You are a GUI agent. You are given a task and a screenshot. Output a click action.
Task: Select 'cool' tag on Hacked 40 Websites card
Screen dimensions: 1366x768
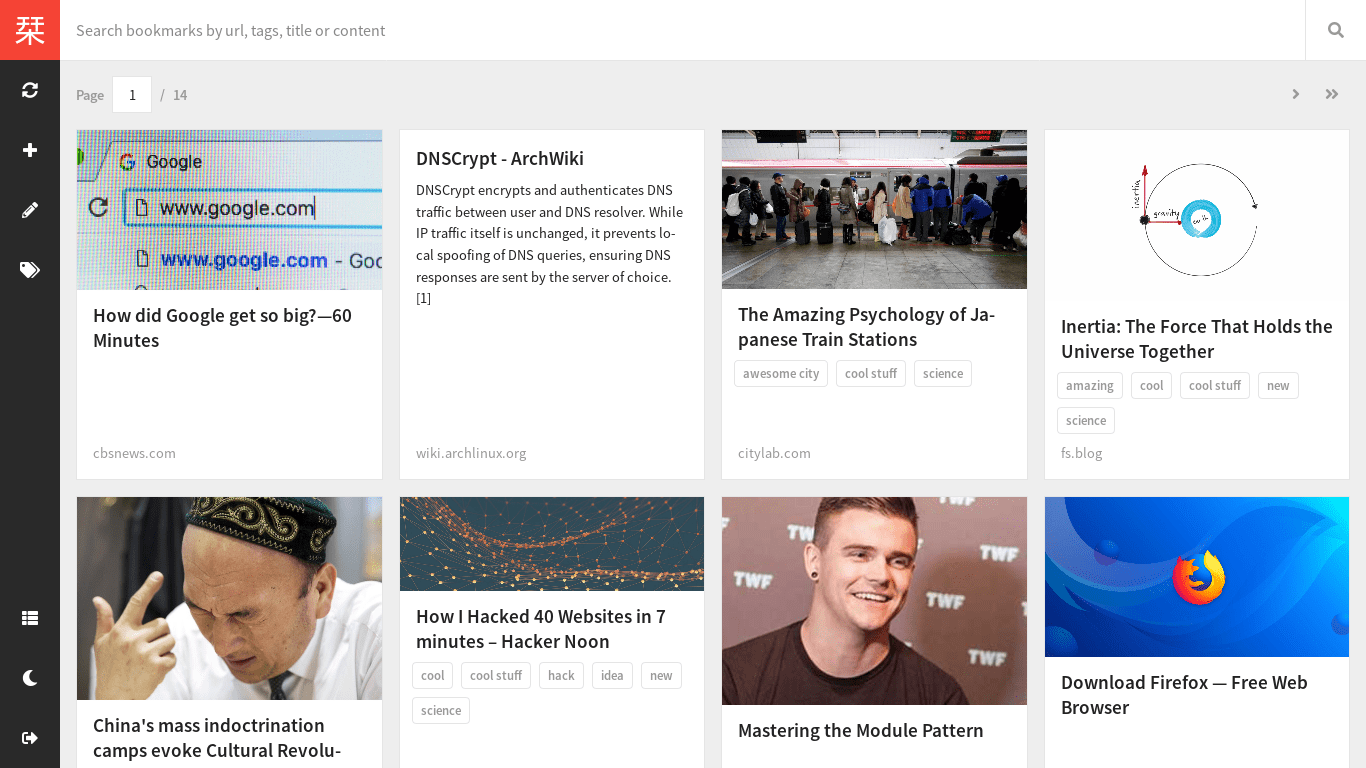tap(433, 676)
